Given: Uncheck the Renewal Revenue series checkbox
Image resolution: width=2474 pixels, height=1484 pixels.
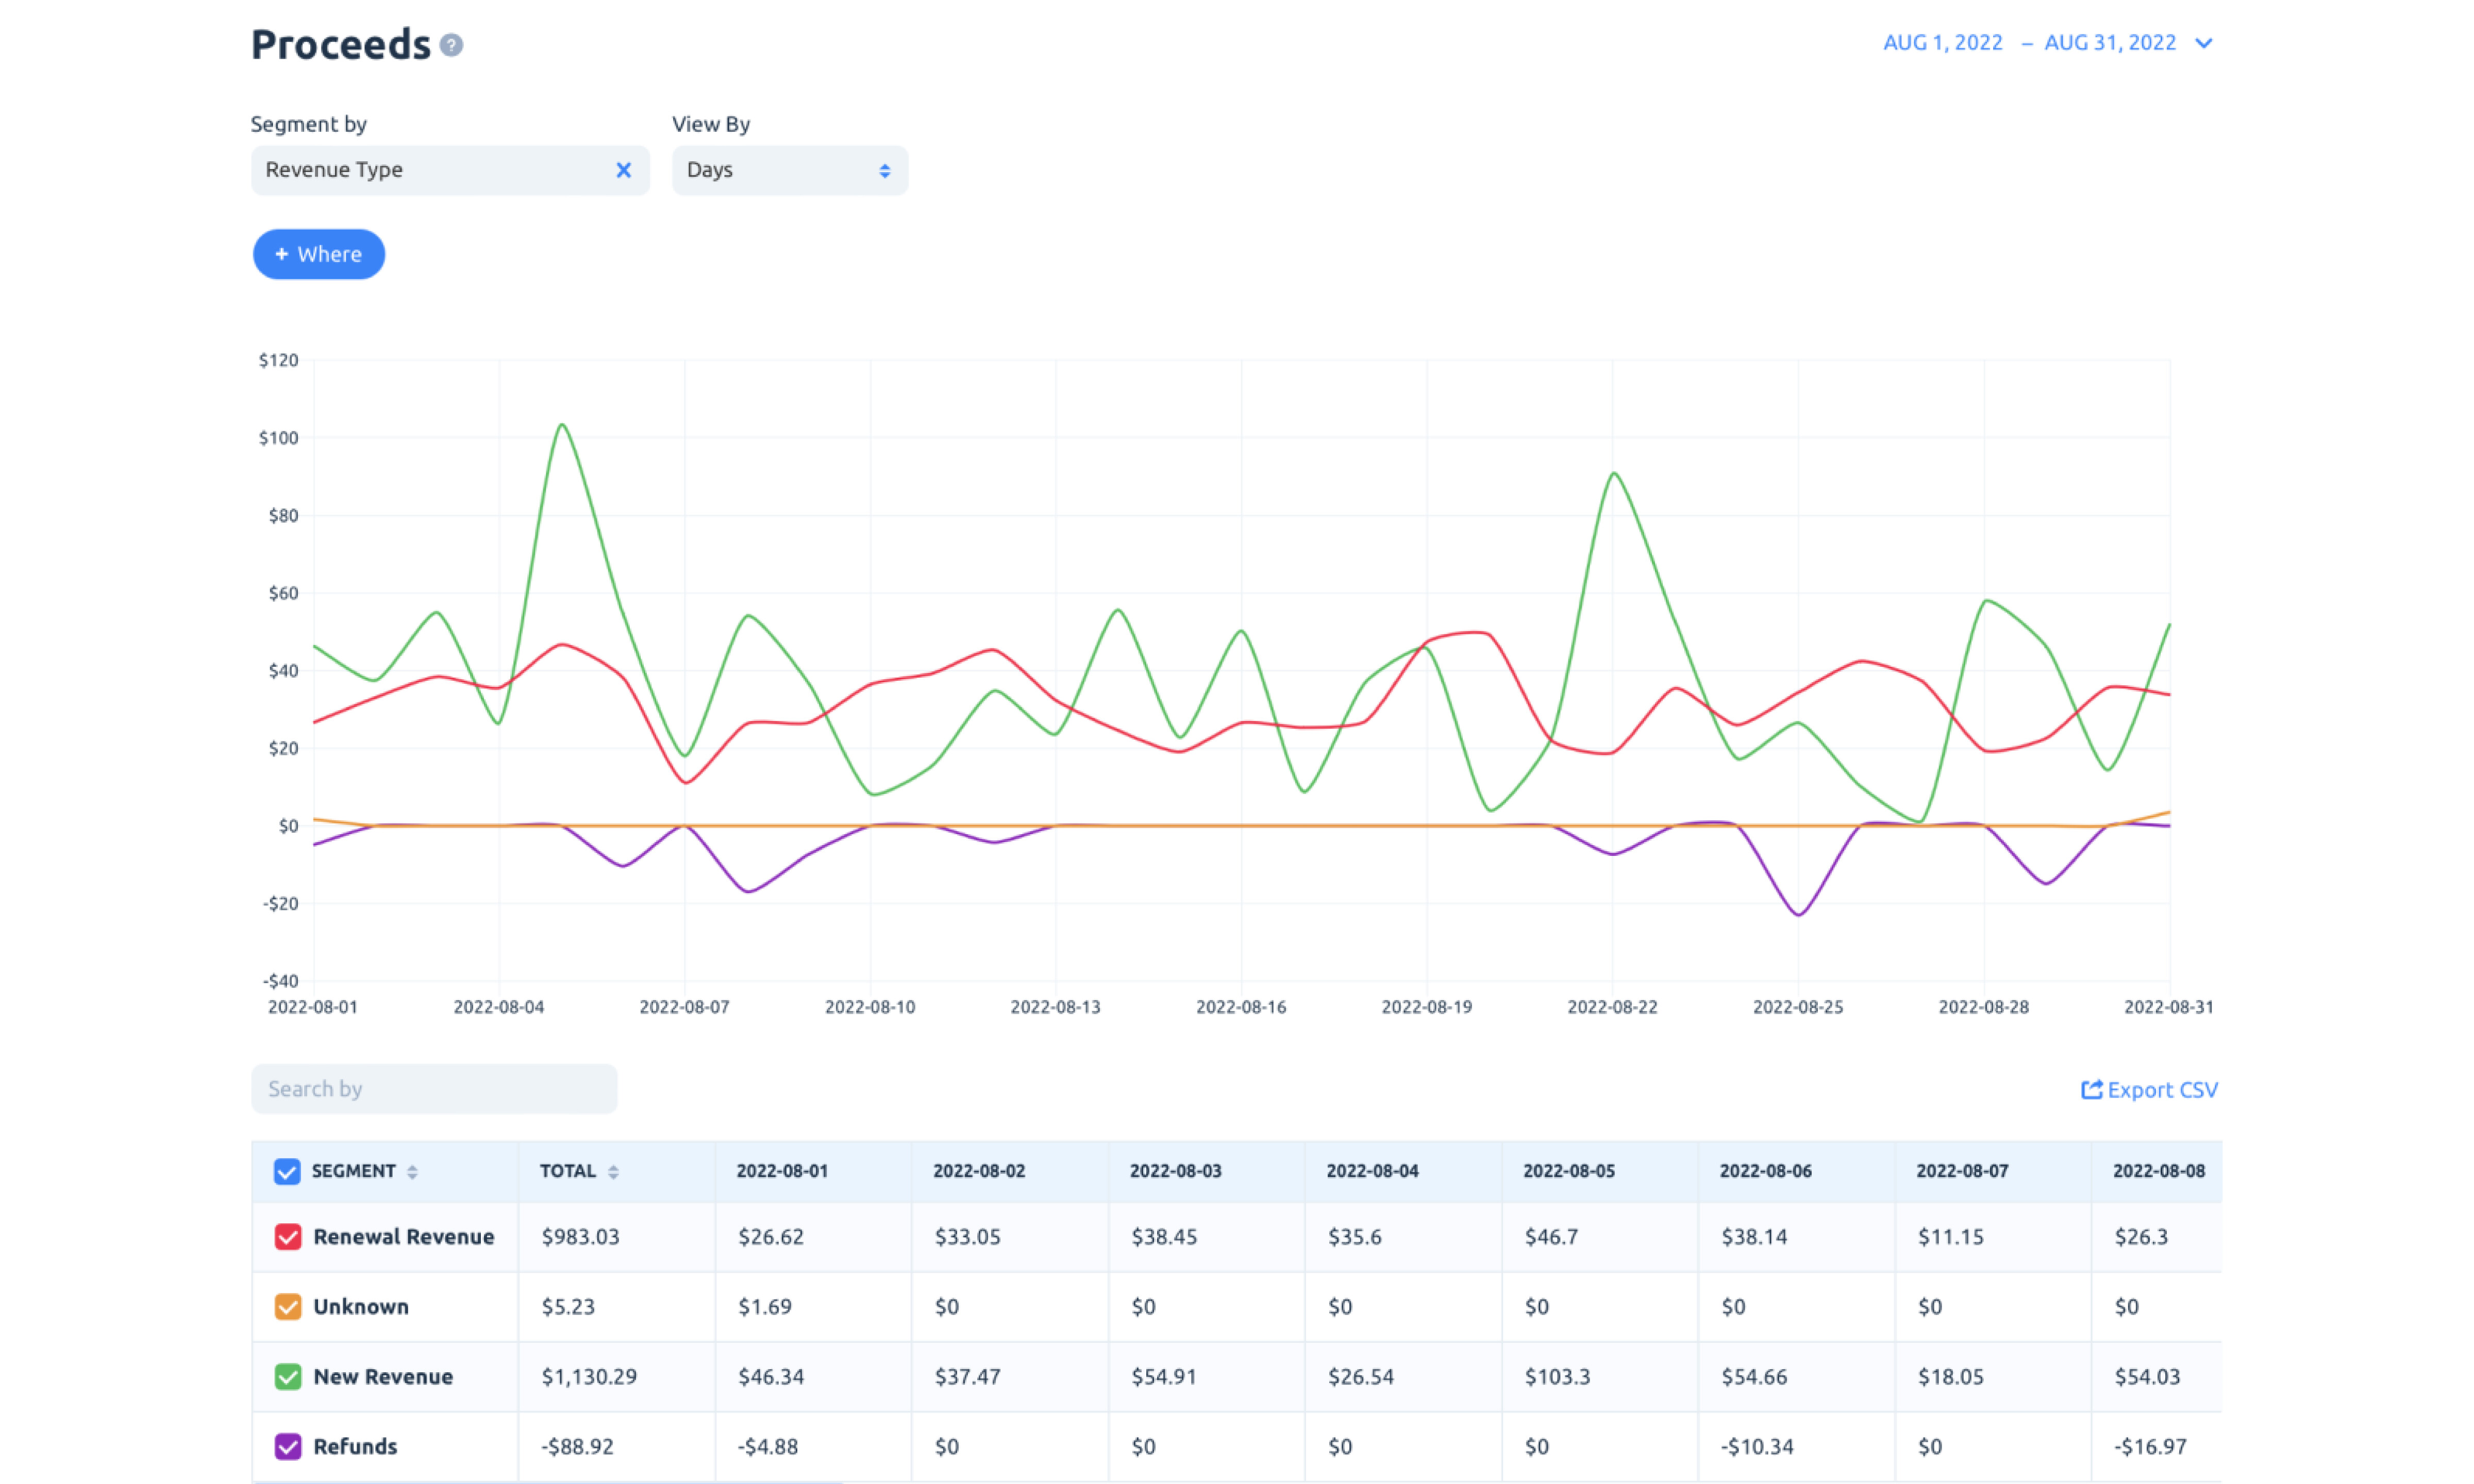Looking at the screenshot, I should [288, 1237].
